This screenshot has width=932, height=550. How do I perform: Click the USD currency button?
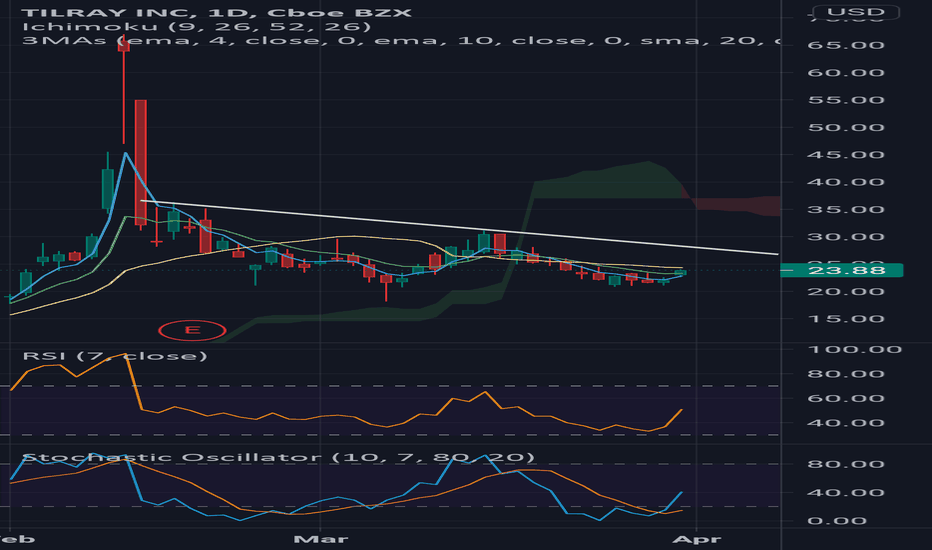tap(856, 12)
